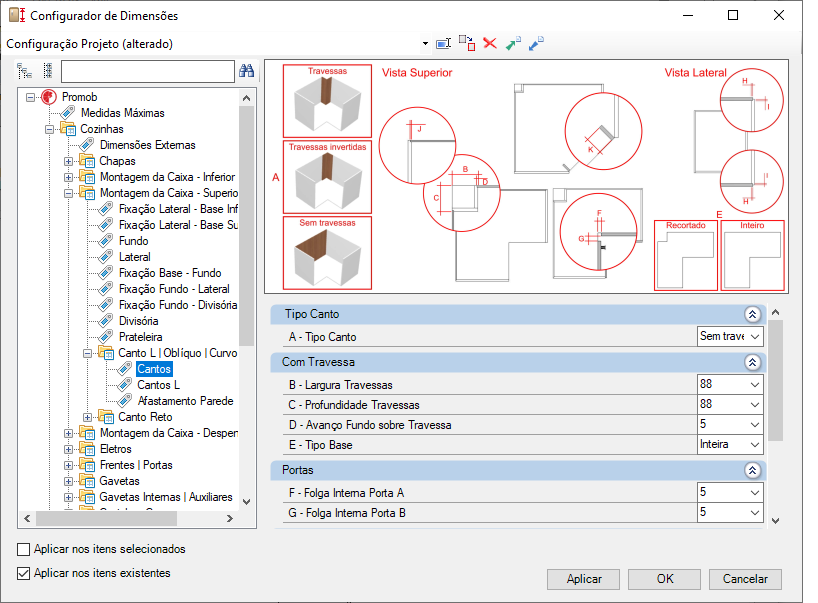Click the Aplicar button
This screenshot has width=818, height=603.
(584, 579)
